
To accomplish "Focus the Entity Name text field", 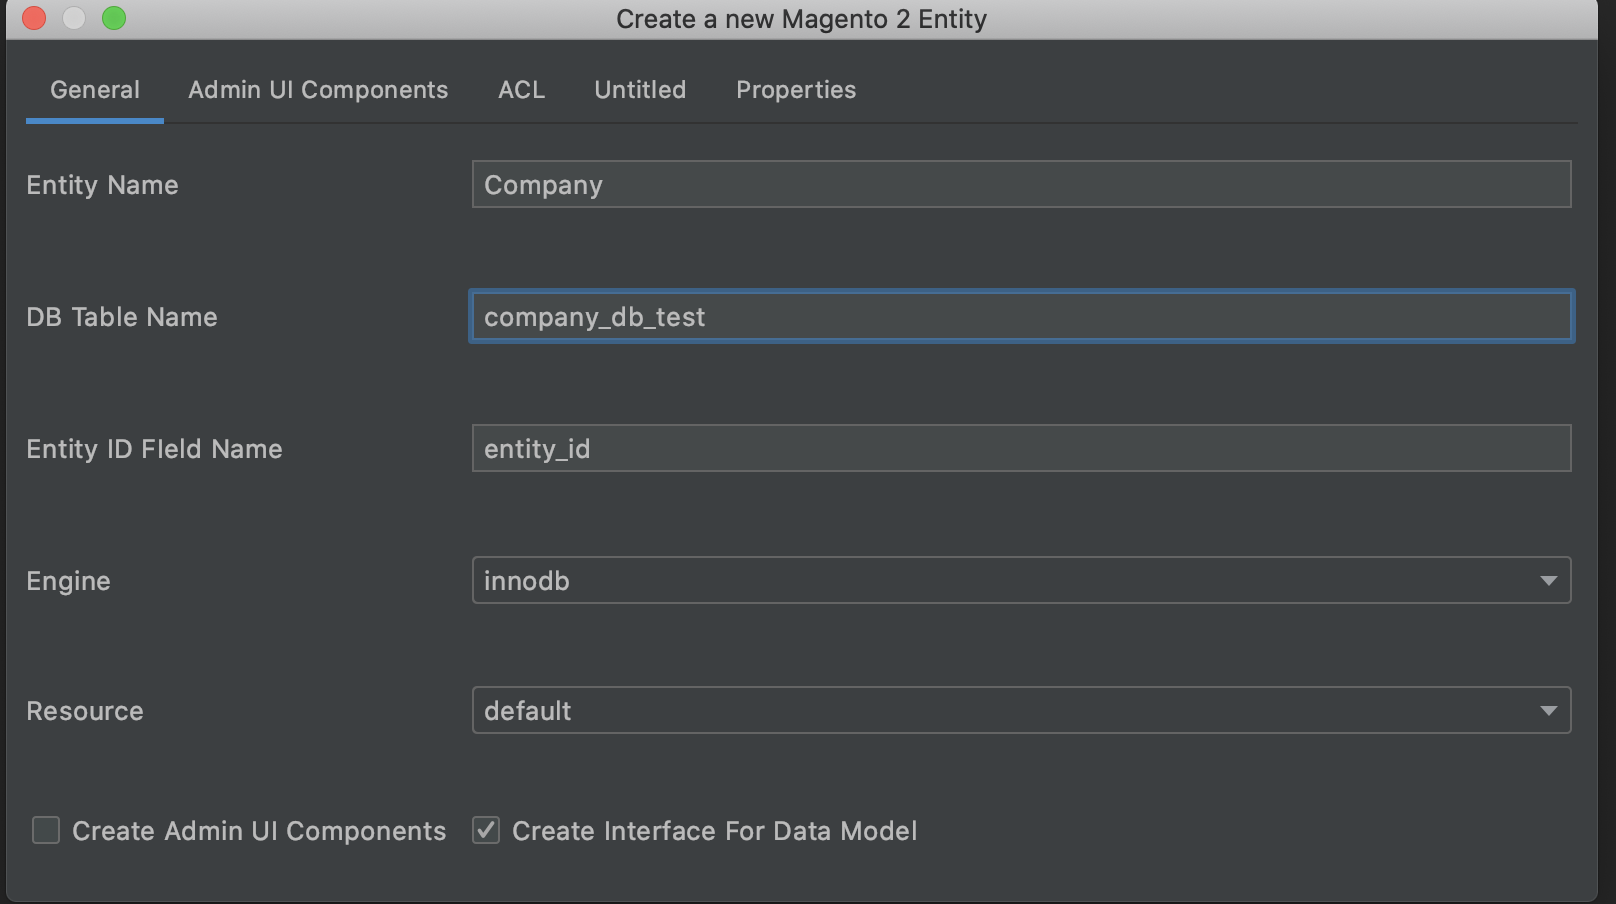I will [x=1021, y=185].
